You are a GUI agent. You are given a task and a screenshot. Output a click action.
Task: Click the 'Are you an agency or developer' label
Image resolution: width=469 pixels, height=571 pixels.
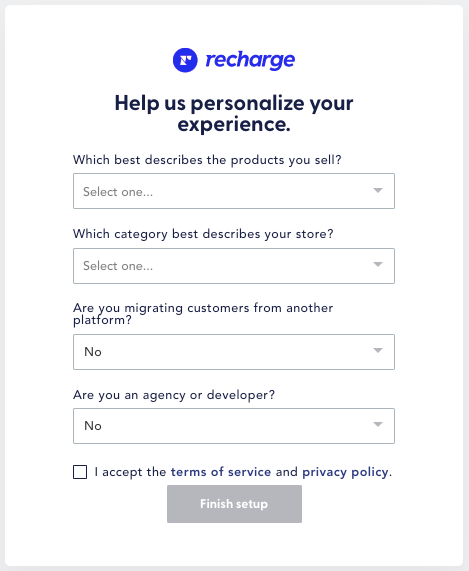point(174,395)
